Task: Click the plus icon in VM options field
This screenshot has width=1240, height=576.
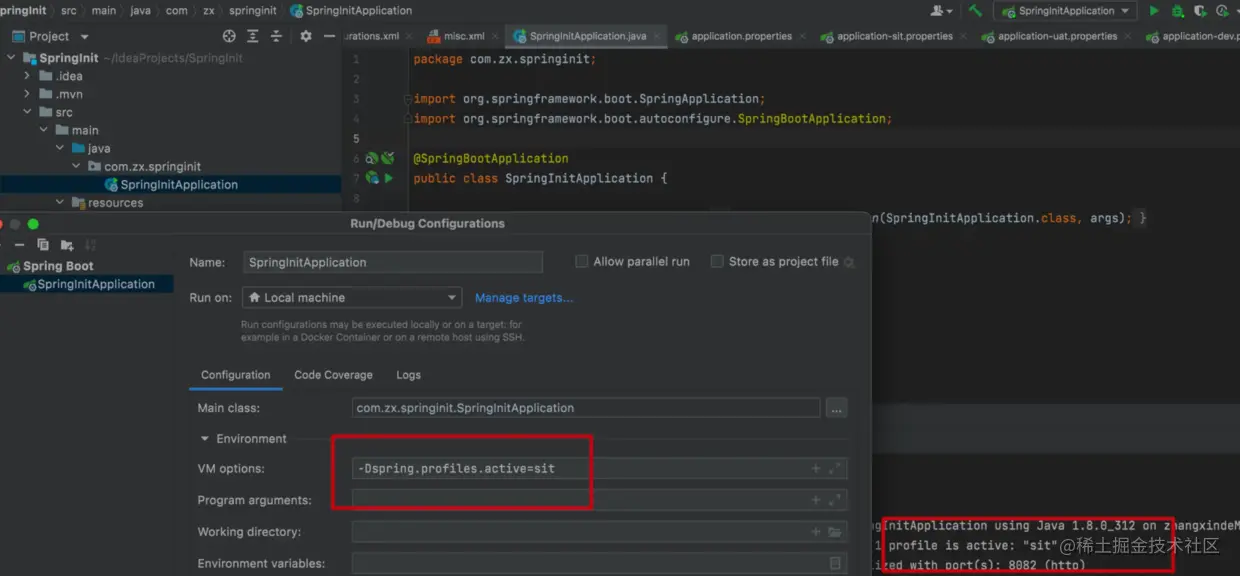Action: 816,468
